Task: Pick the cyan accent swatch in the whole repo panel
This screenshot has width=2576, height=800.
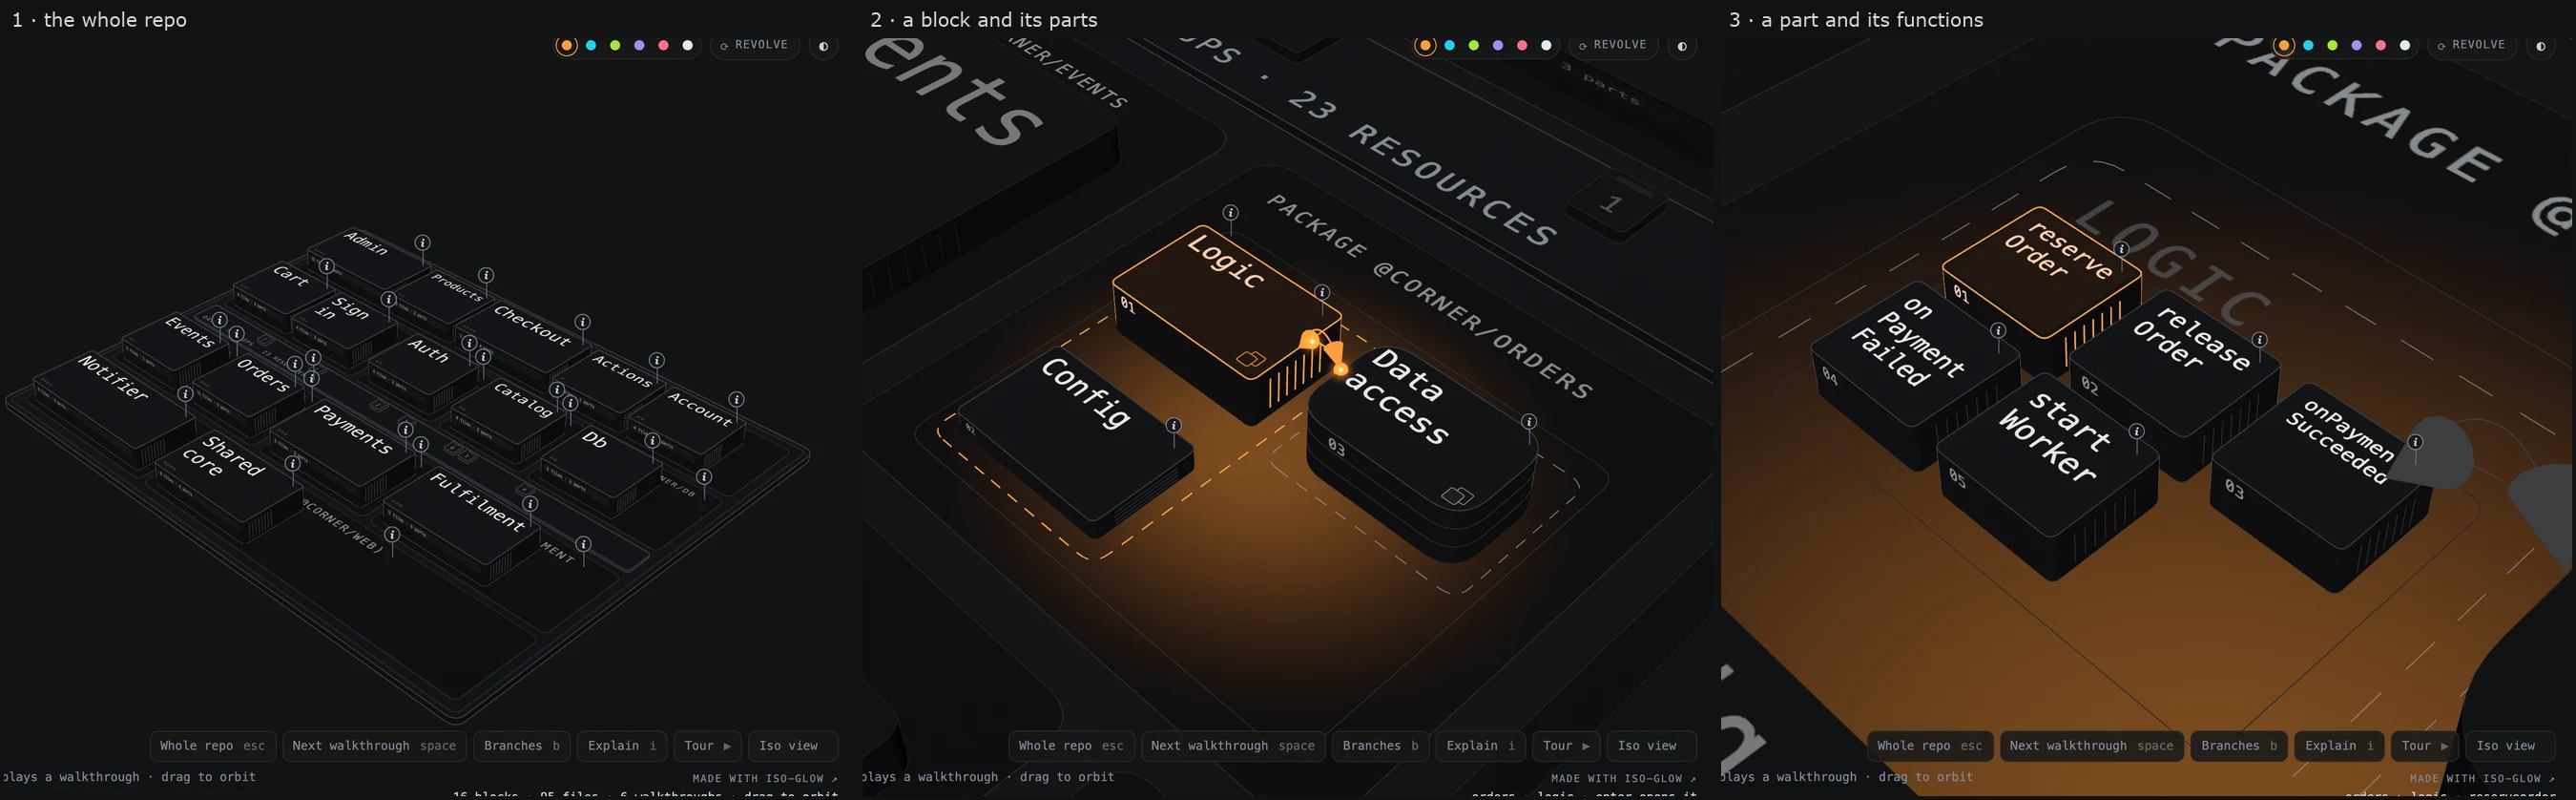Action: click(x=591, y=45)
